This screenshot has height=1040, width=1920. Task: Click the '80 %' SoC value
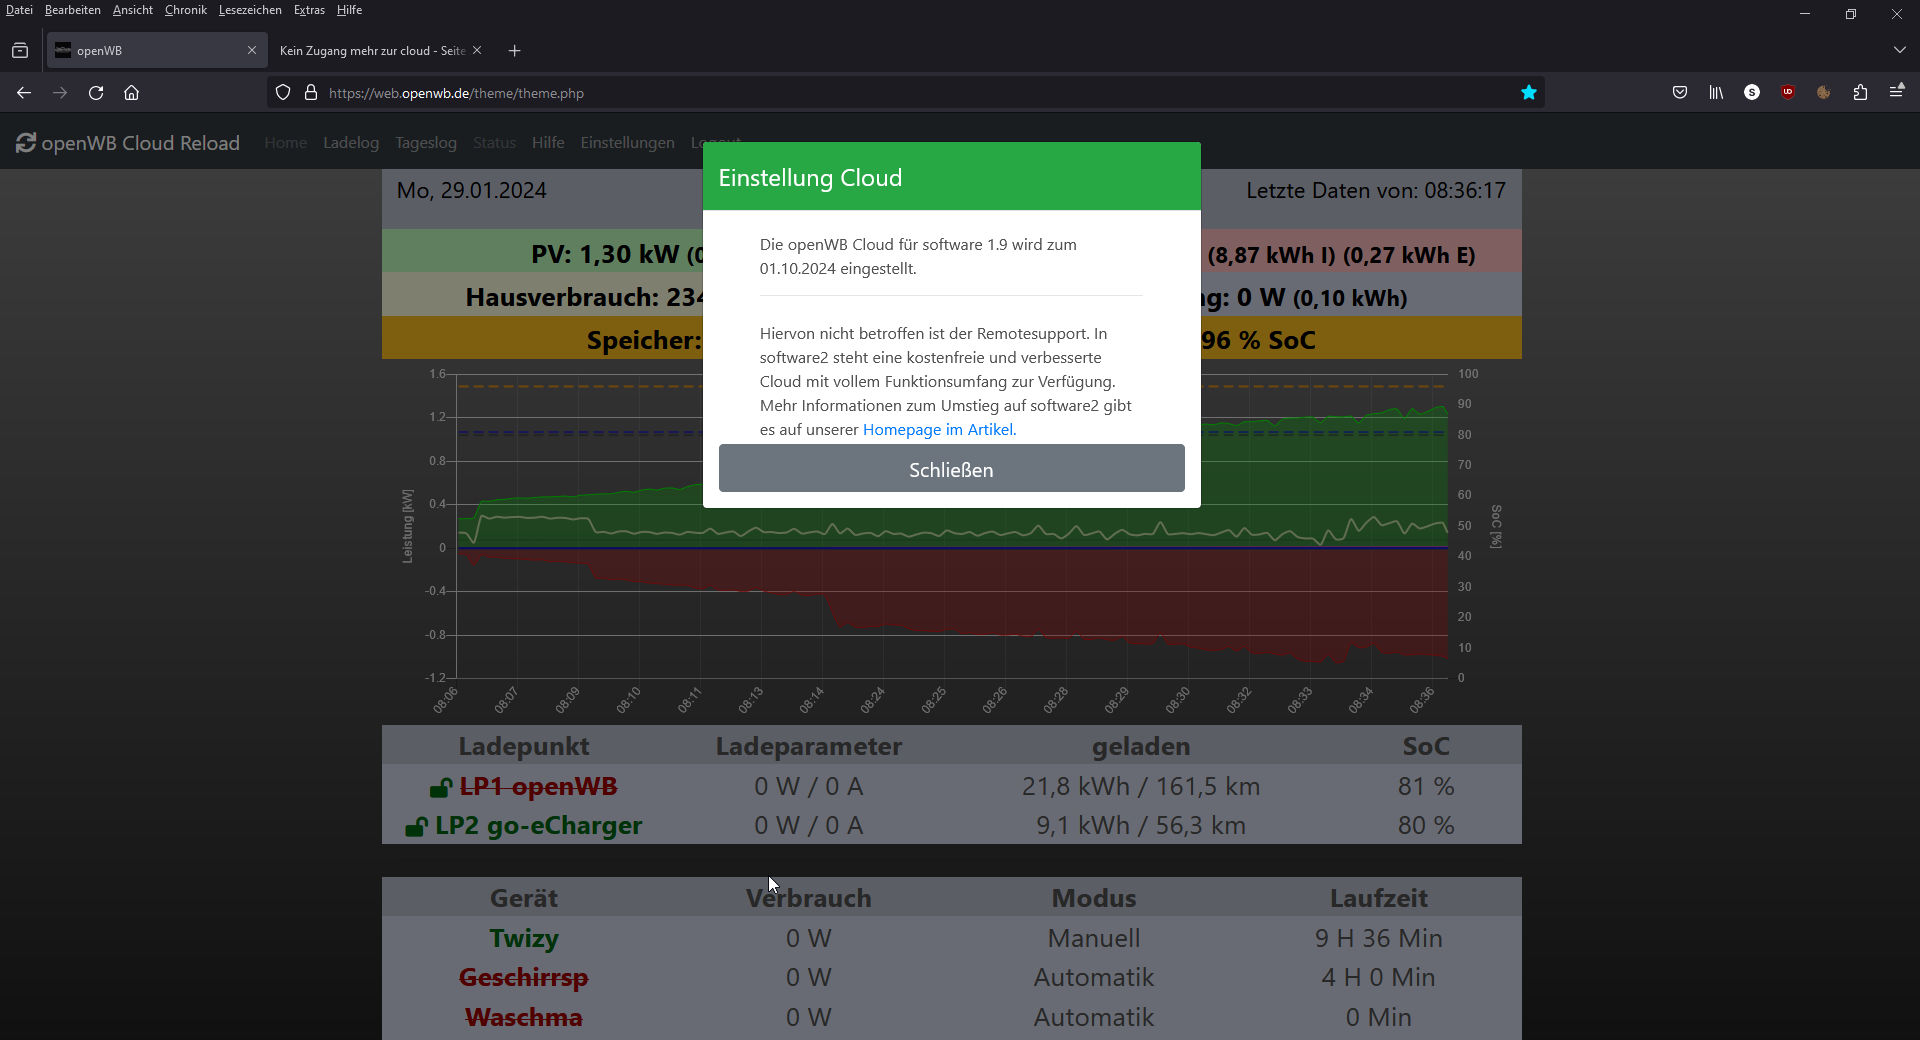[1426, 826]
